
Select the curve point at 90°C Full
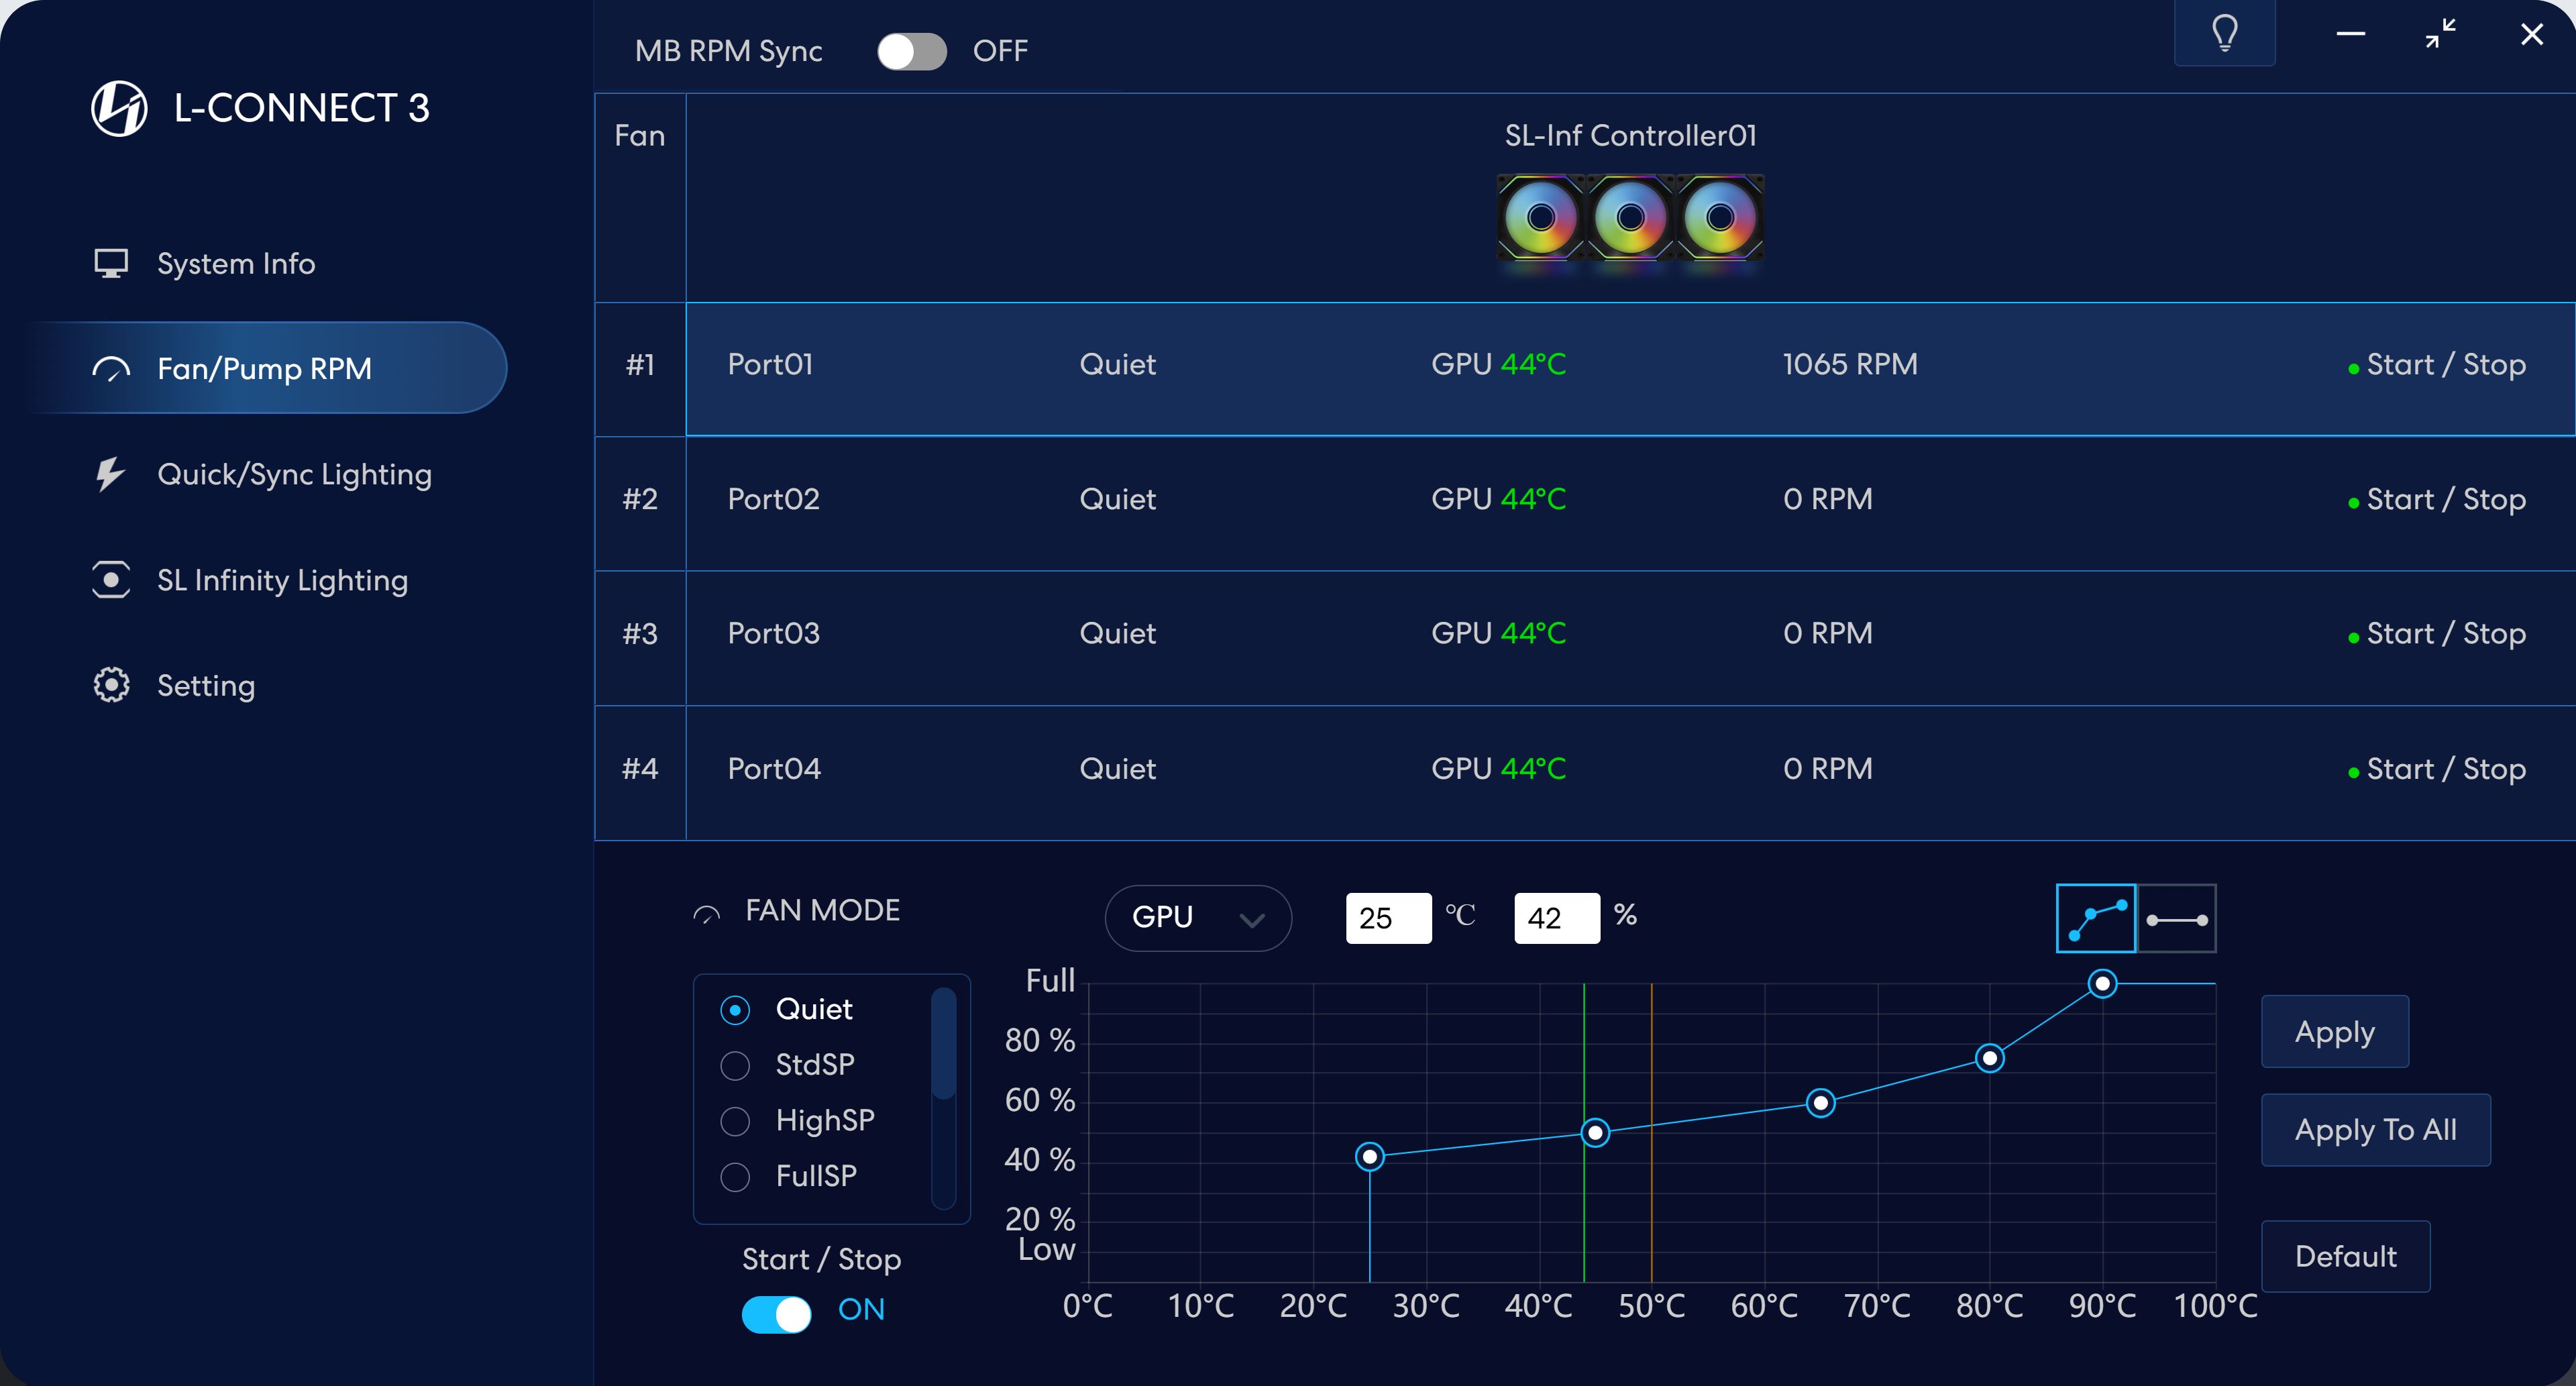tap(2102, 984)
